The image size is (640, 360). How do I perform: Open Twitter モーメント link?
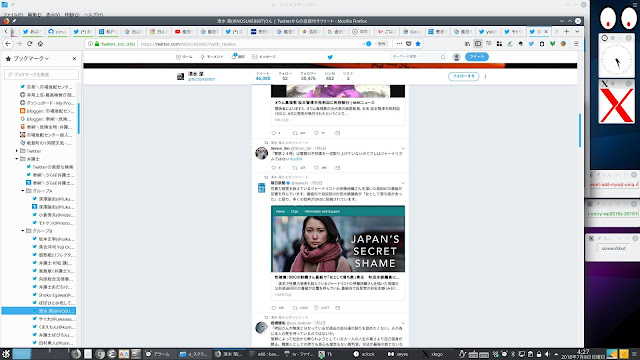click(211, 57)
